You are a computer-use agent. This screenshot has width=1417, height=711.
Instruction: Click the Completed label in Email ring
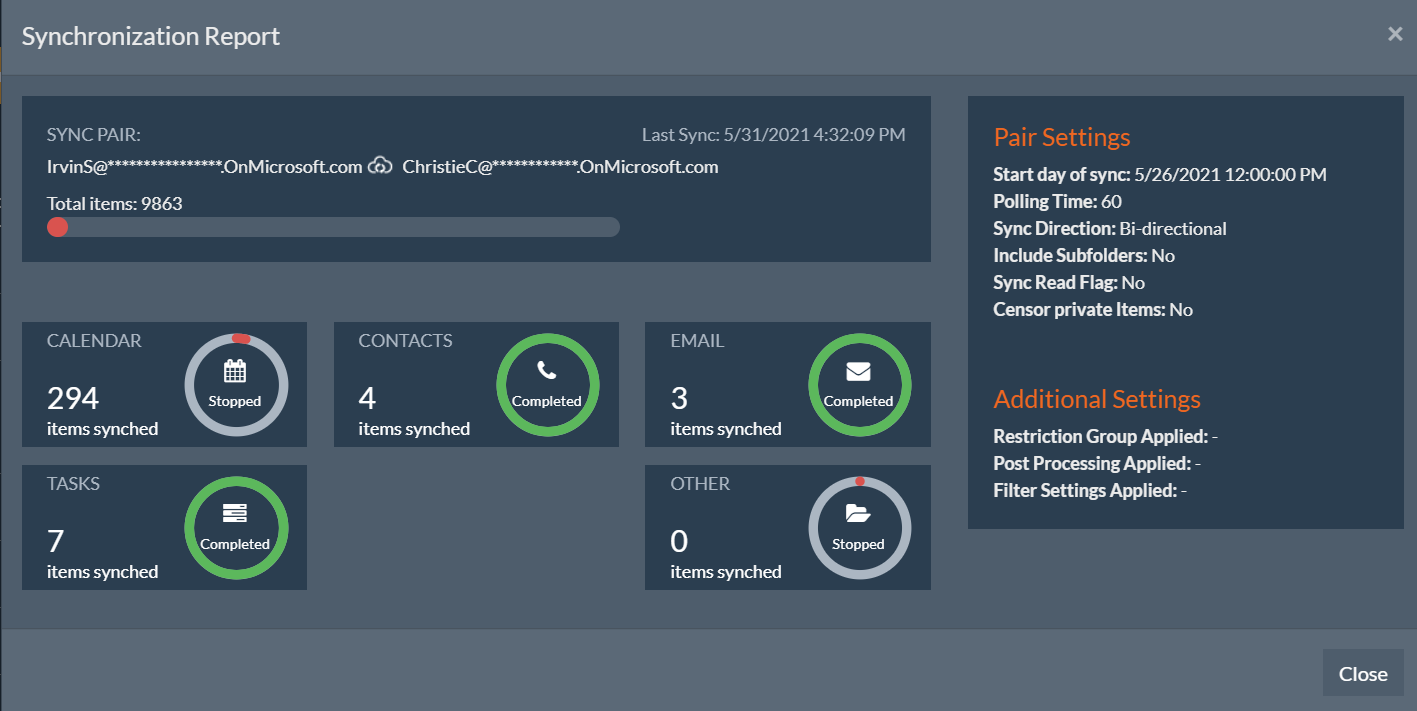tap(858, 401)
